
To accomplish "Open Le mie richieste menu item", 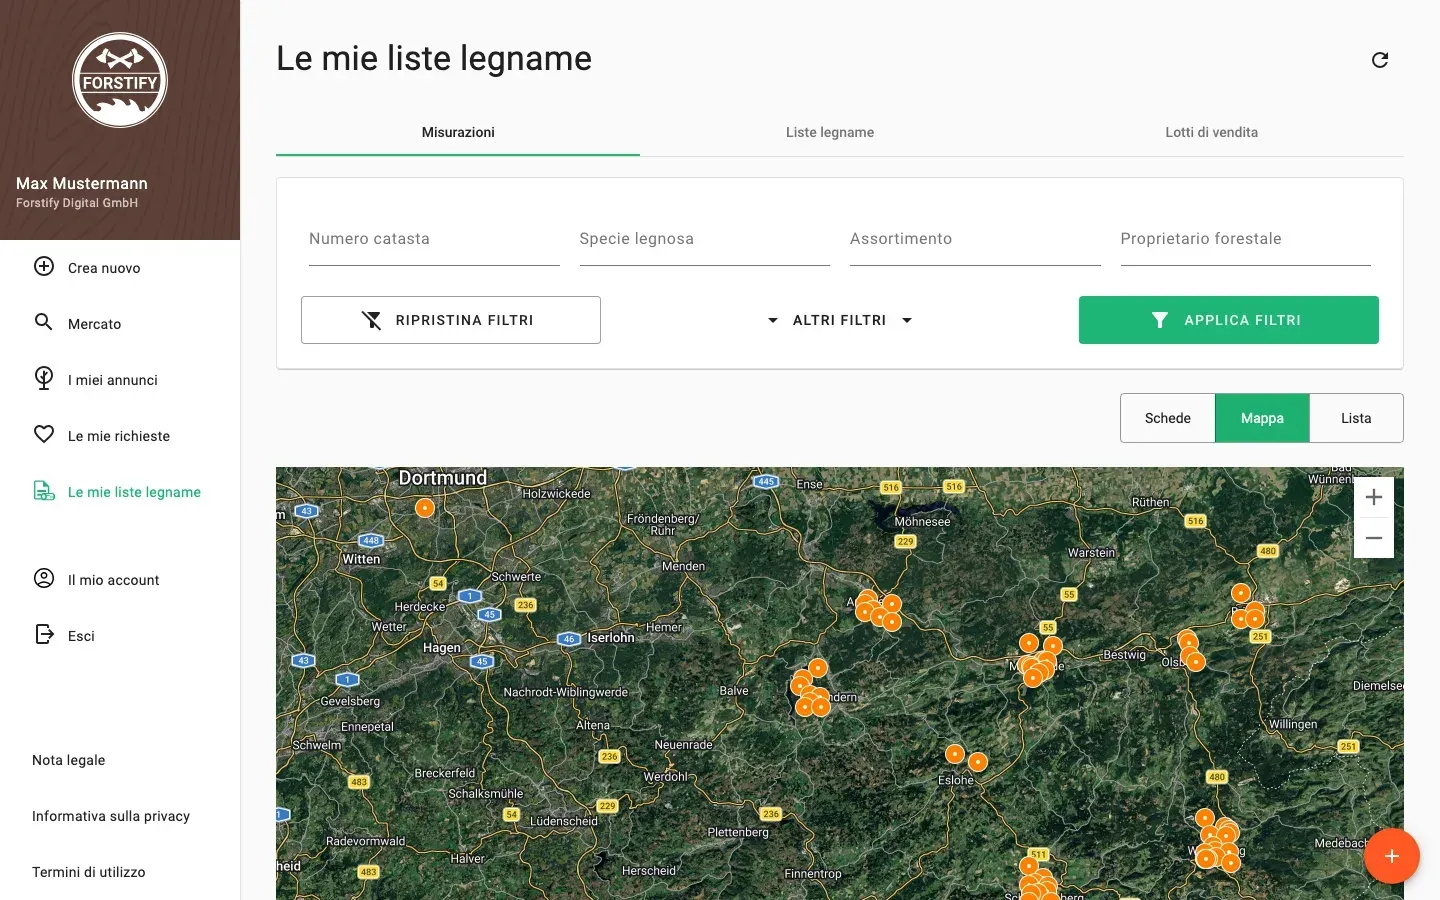I will (119, 436).
